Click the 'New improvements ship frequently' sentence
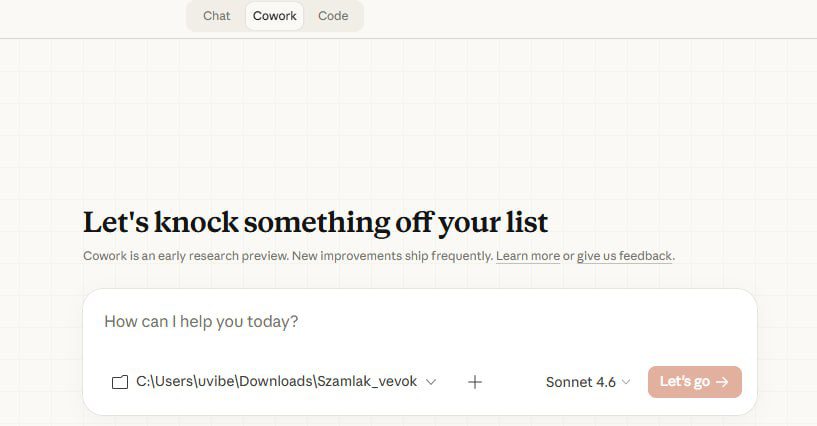Image resolution: width=817 pixels, height=426 pixels. pos(392,256)
